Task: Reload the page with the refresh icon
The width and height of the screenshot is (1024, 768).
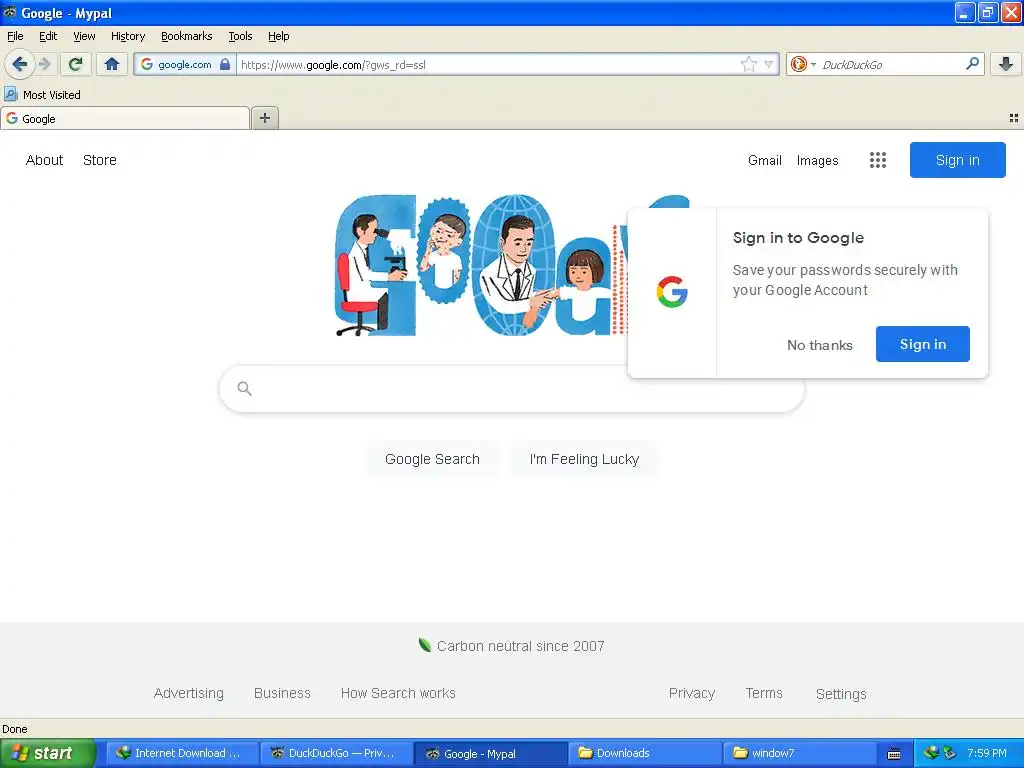Action: (x=76, y=64)
